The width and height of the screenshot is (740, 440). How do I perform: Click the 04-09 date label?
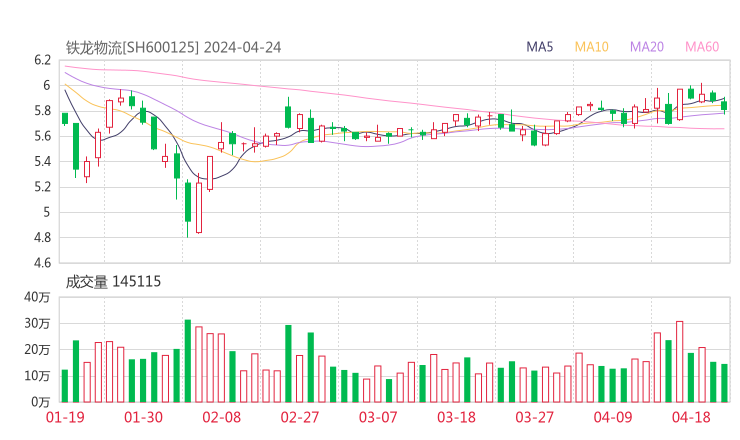(613, 417)
